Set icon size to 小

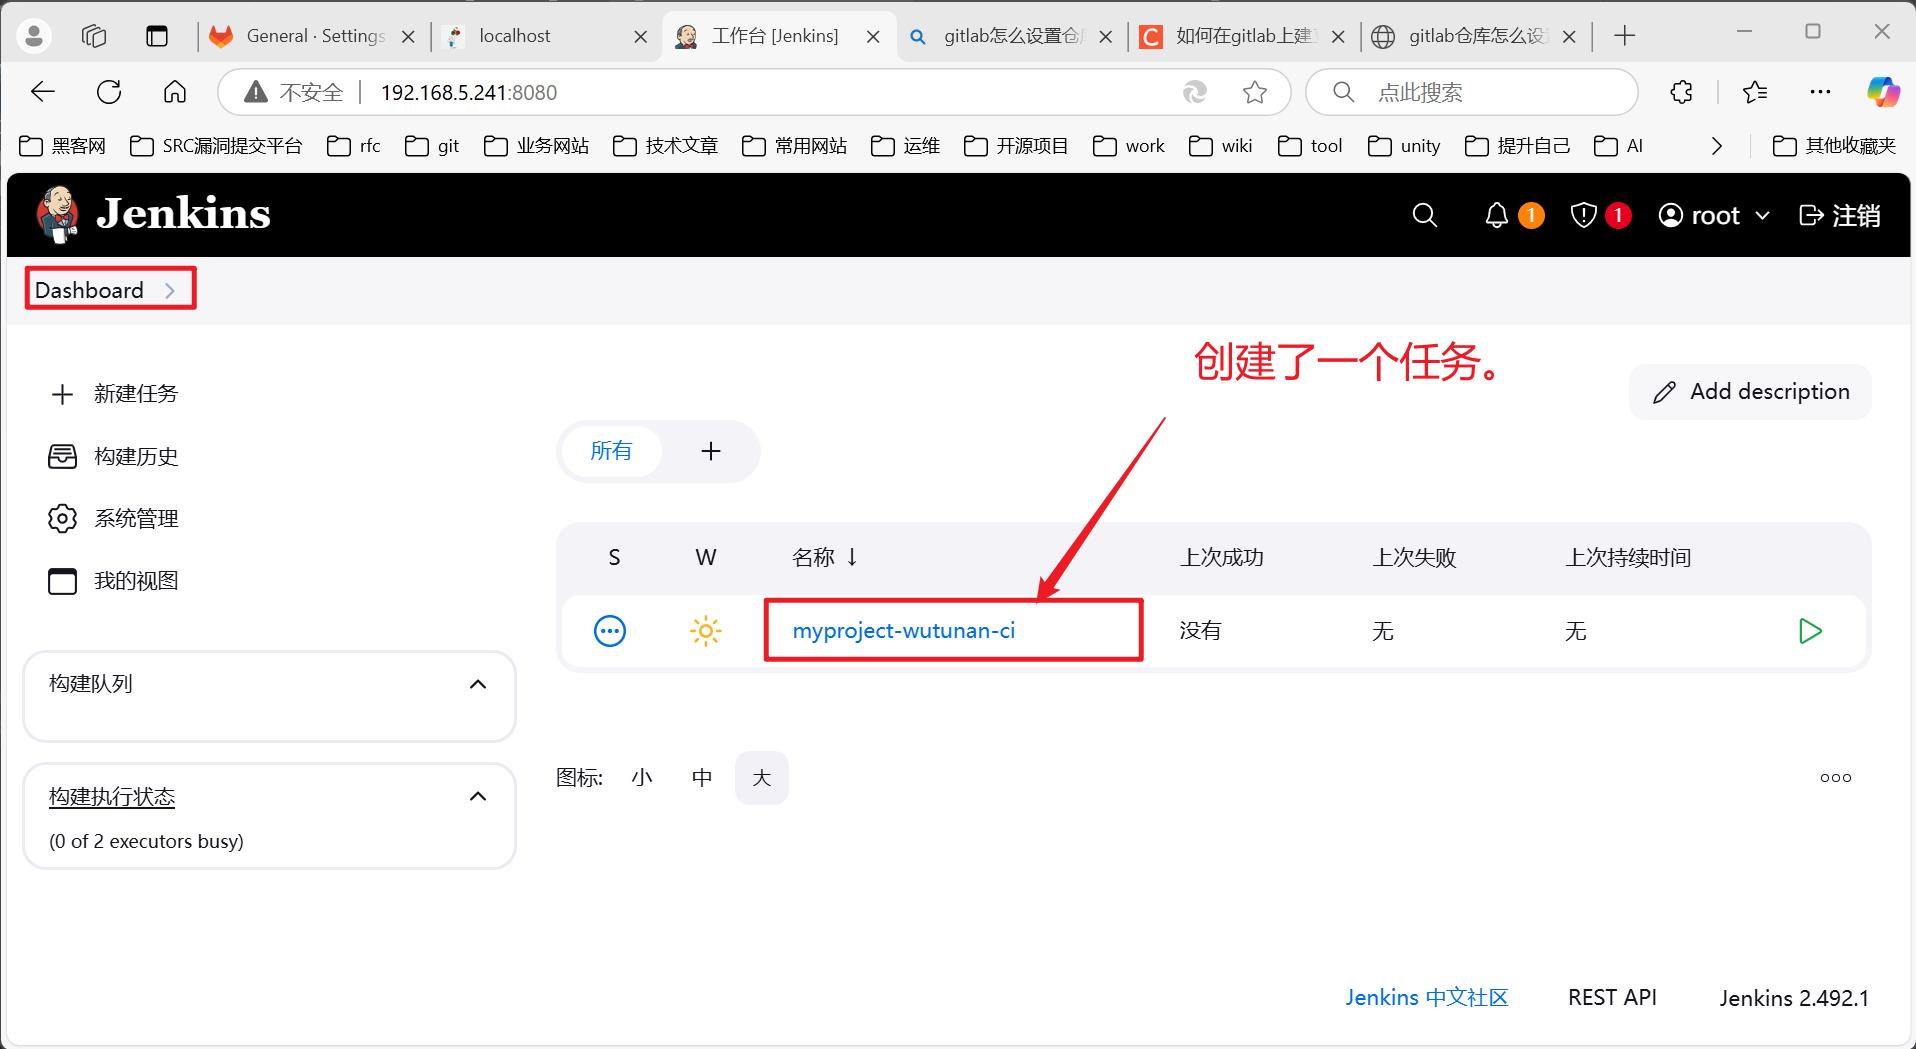642,778
